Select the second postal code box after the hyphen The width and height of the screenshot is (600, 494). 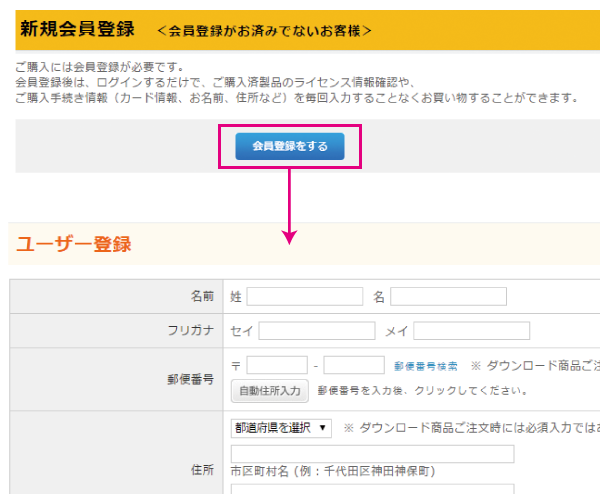pyautogui.click(x=354, y=365)
